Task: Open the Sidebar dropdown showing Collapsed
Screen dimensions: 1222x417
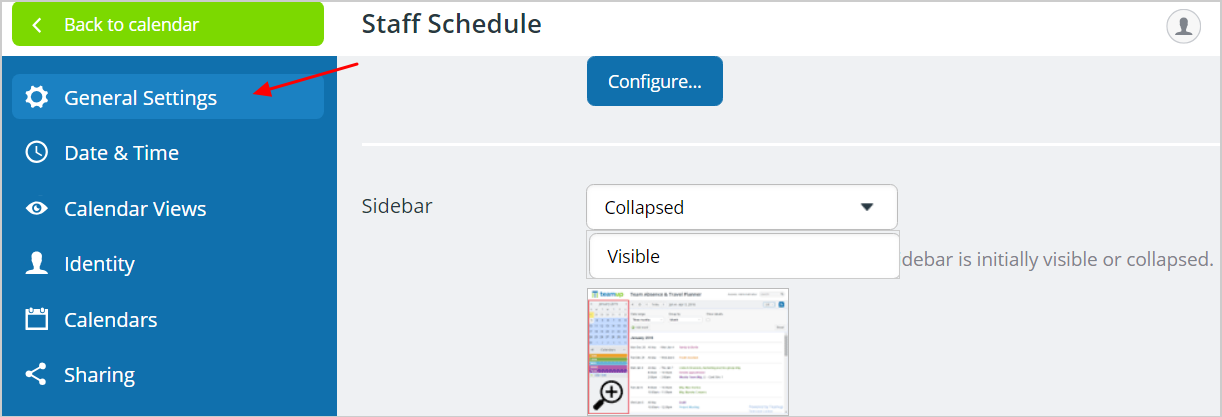Action: pos(742,207)
